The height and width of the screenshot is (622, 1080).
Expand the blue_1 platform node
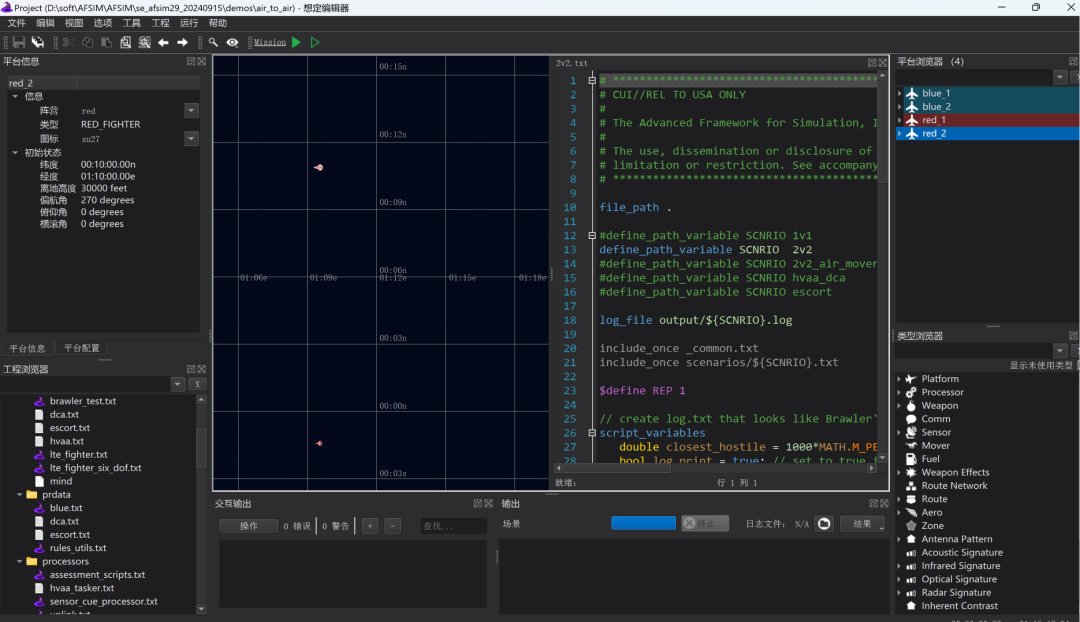900,93
